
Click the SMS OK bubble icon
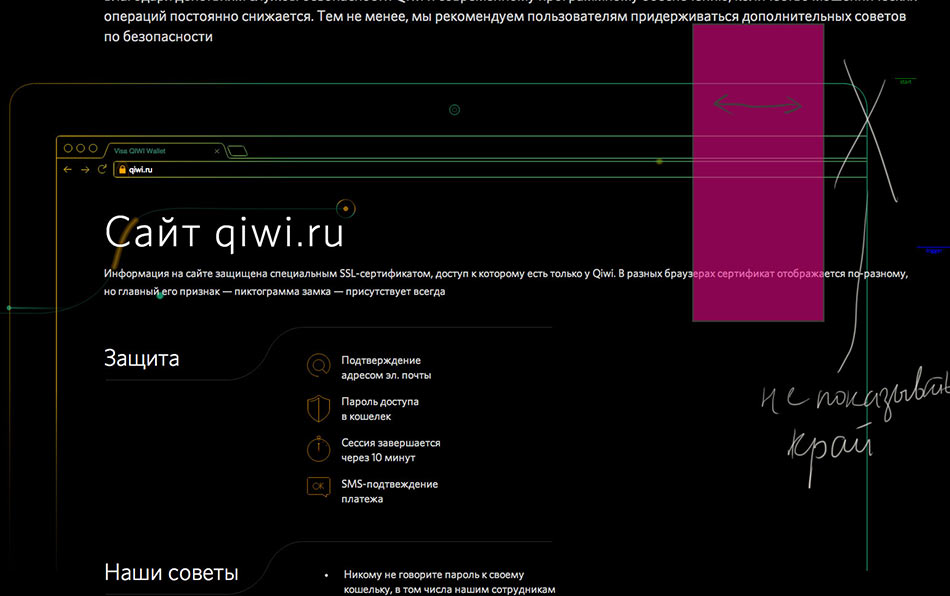tap(318, 488)
